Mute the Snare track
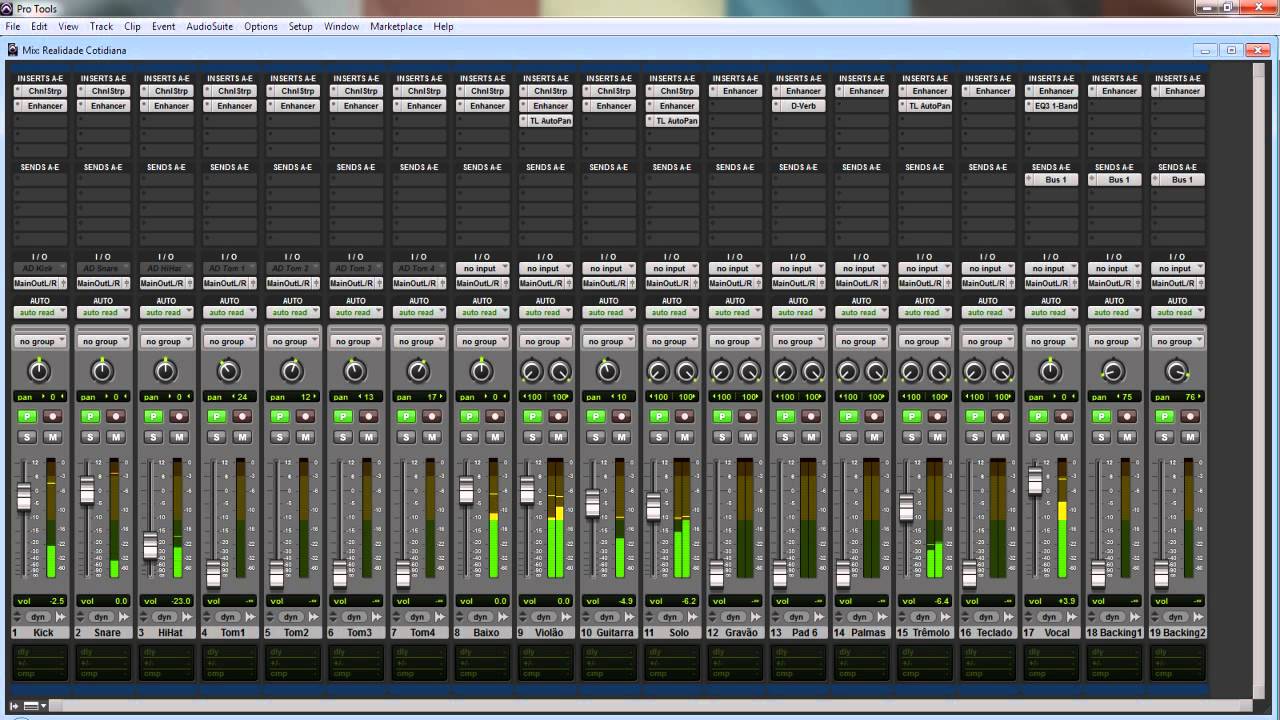The width and height of the screenshot is (1280, 720). [116, 437]
